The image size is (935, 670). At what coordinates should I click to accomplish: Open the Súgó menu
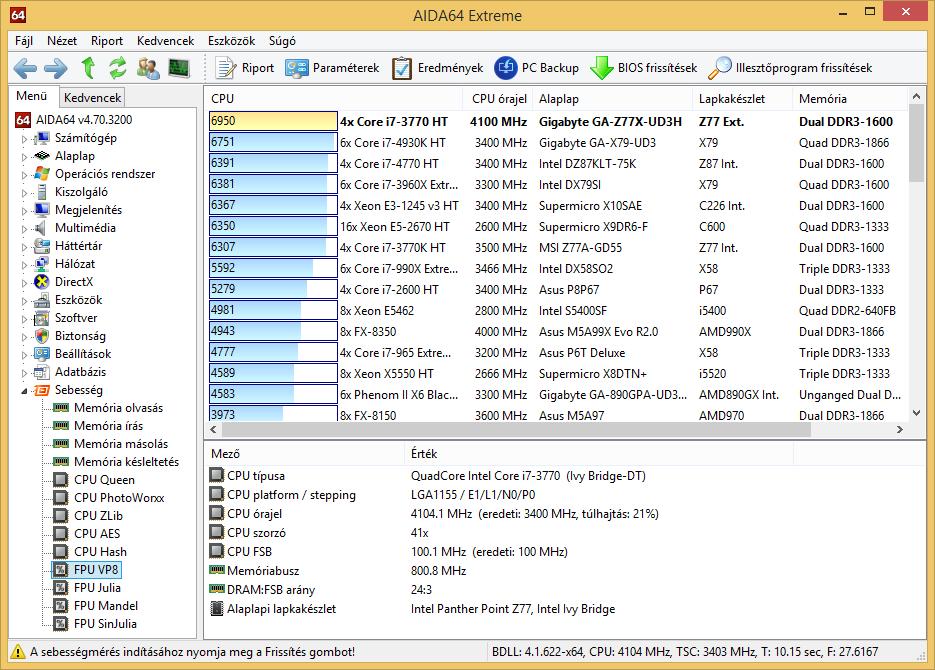[282, 41]
